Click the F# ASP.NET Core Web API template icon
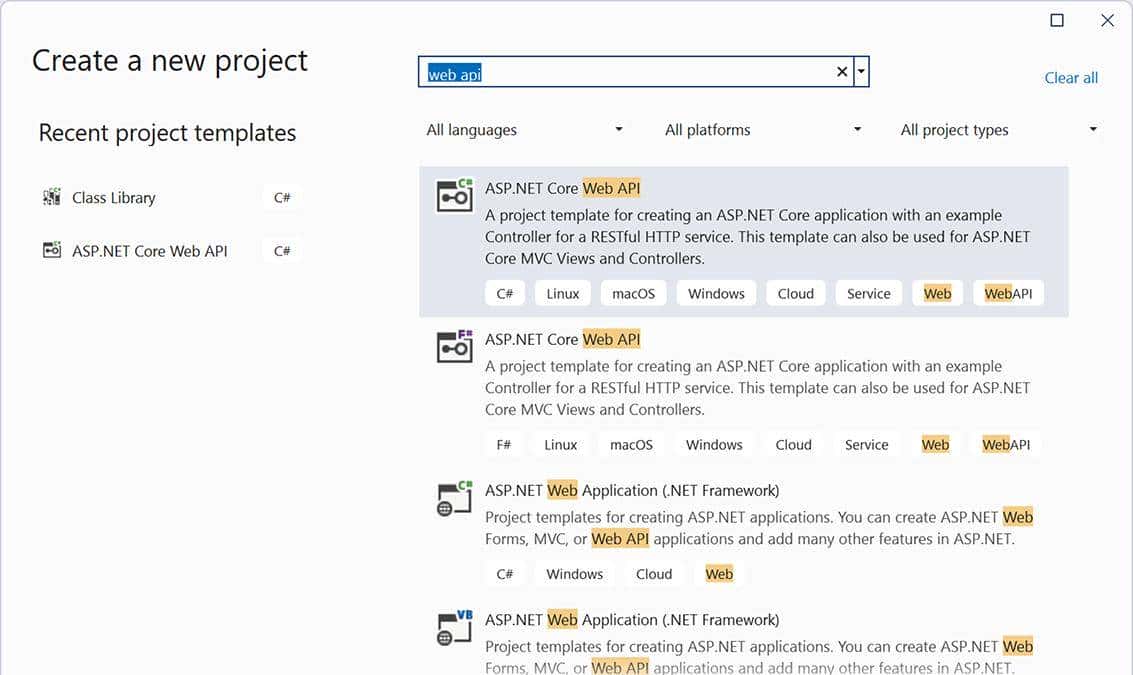The width and height of the screenshot is (1133, 675). pos(454,347)
